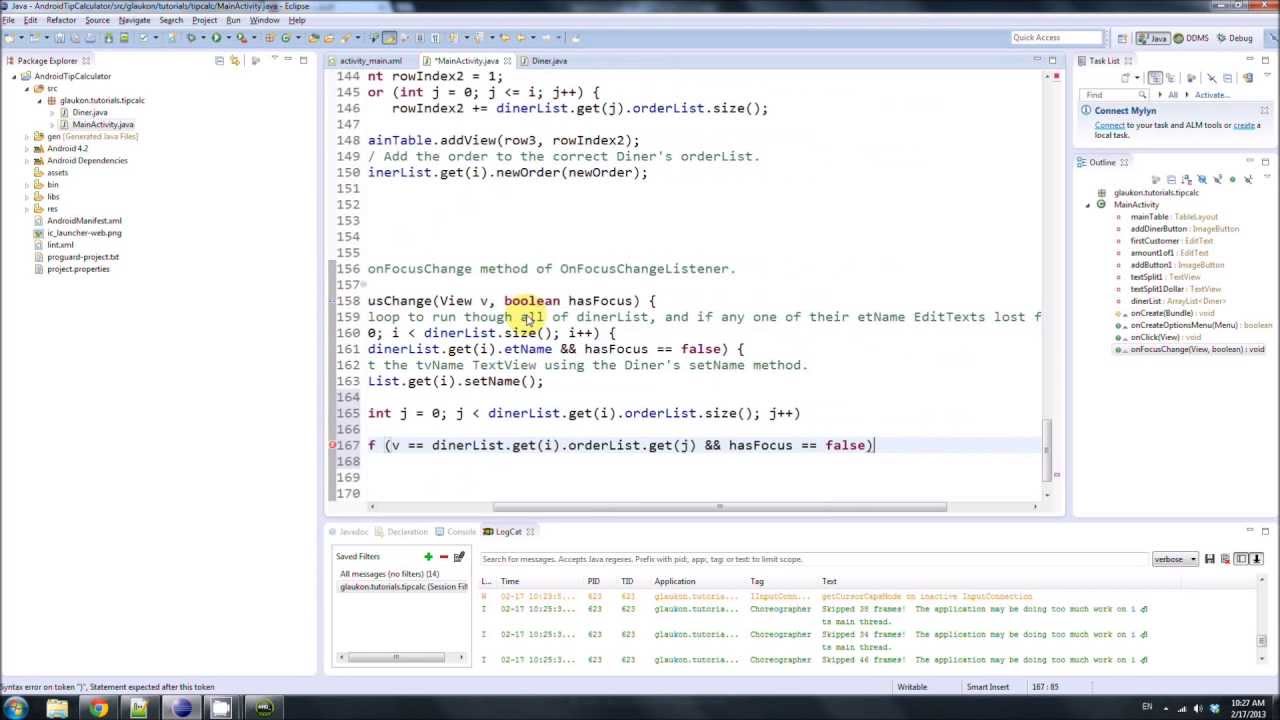Select Categorized presentation in Task List
The image size is (1280, 720).
[1155, 78]
